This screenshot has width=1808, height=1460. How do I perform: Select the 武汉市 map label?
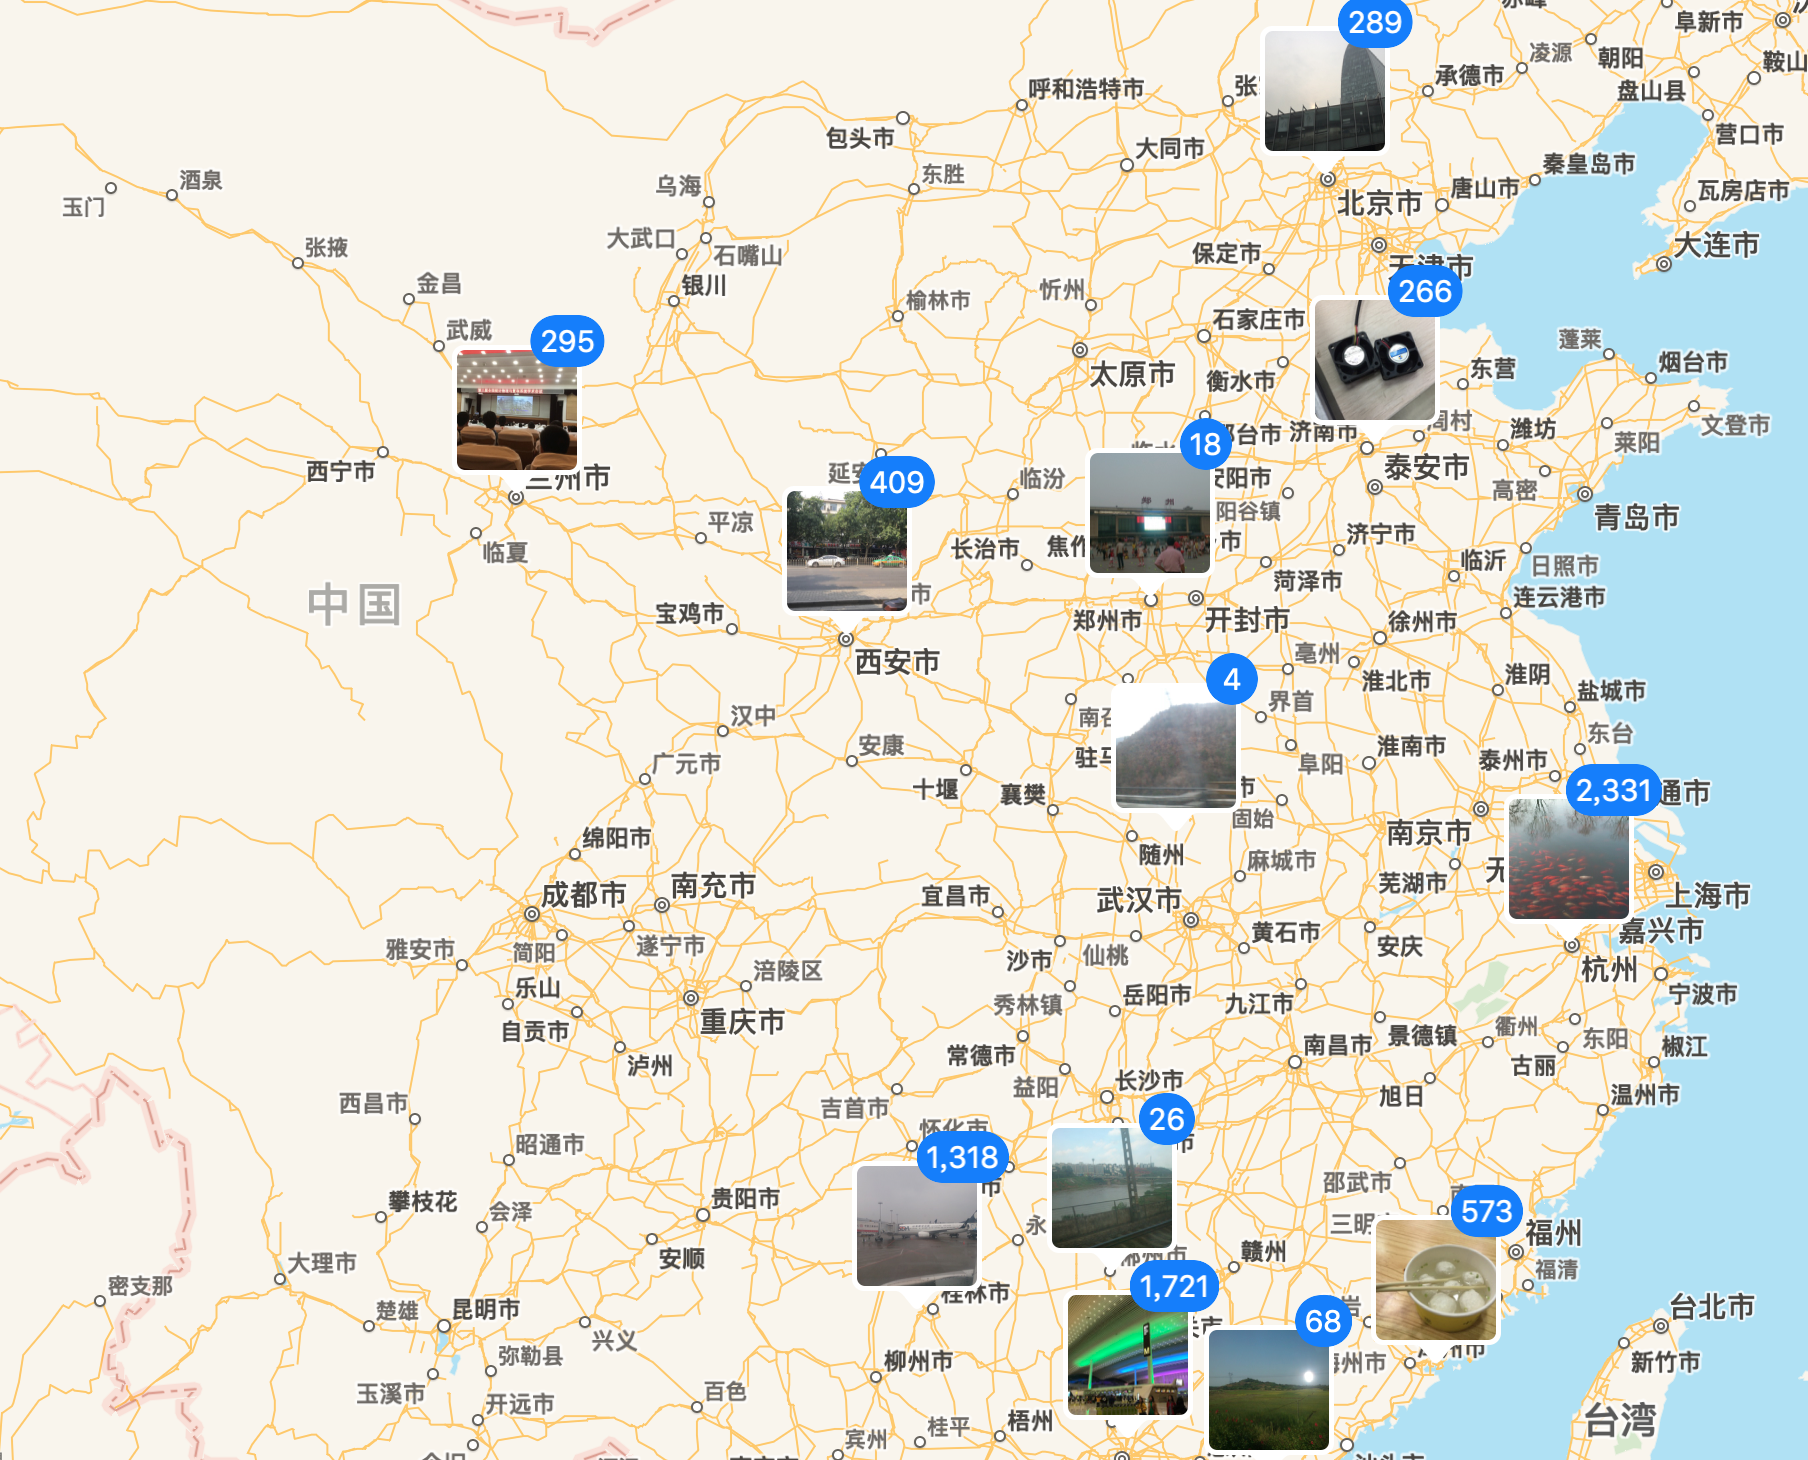point(1139,900)
